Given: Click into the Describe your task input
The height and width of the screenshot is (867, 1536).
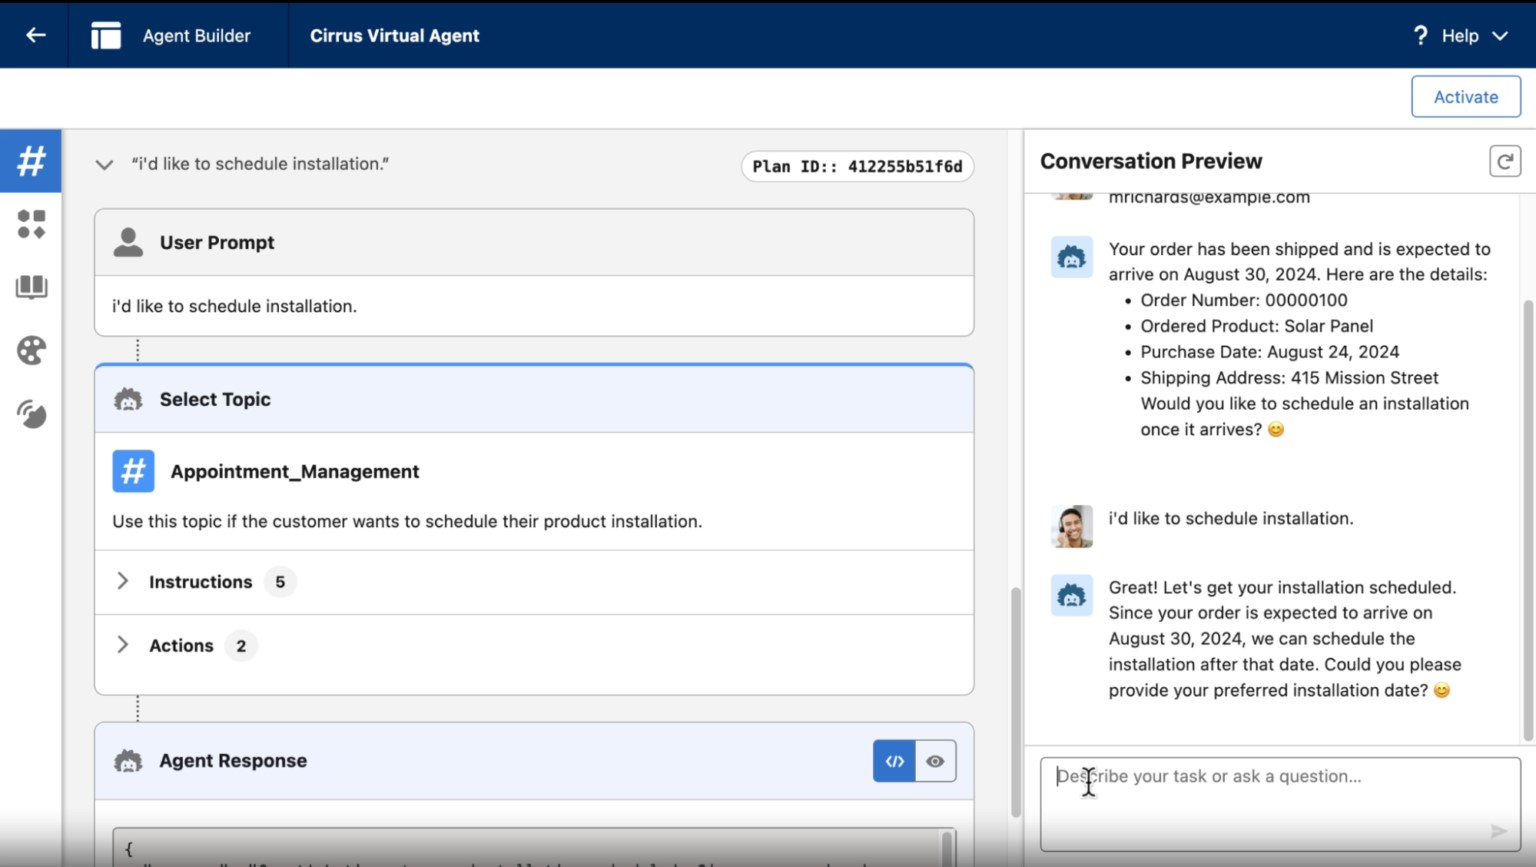Looking at the screenshot, I should coord(1280,804).
